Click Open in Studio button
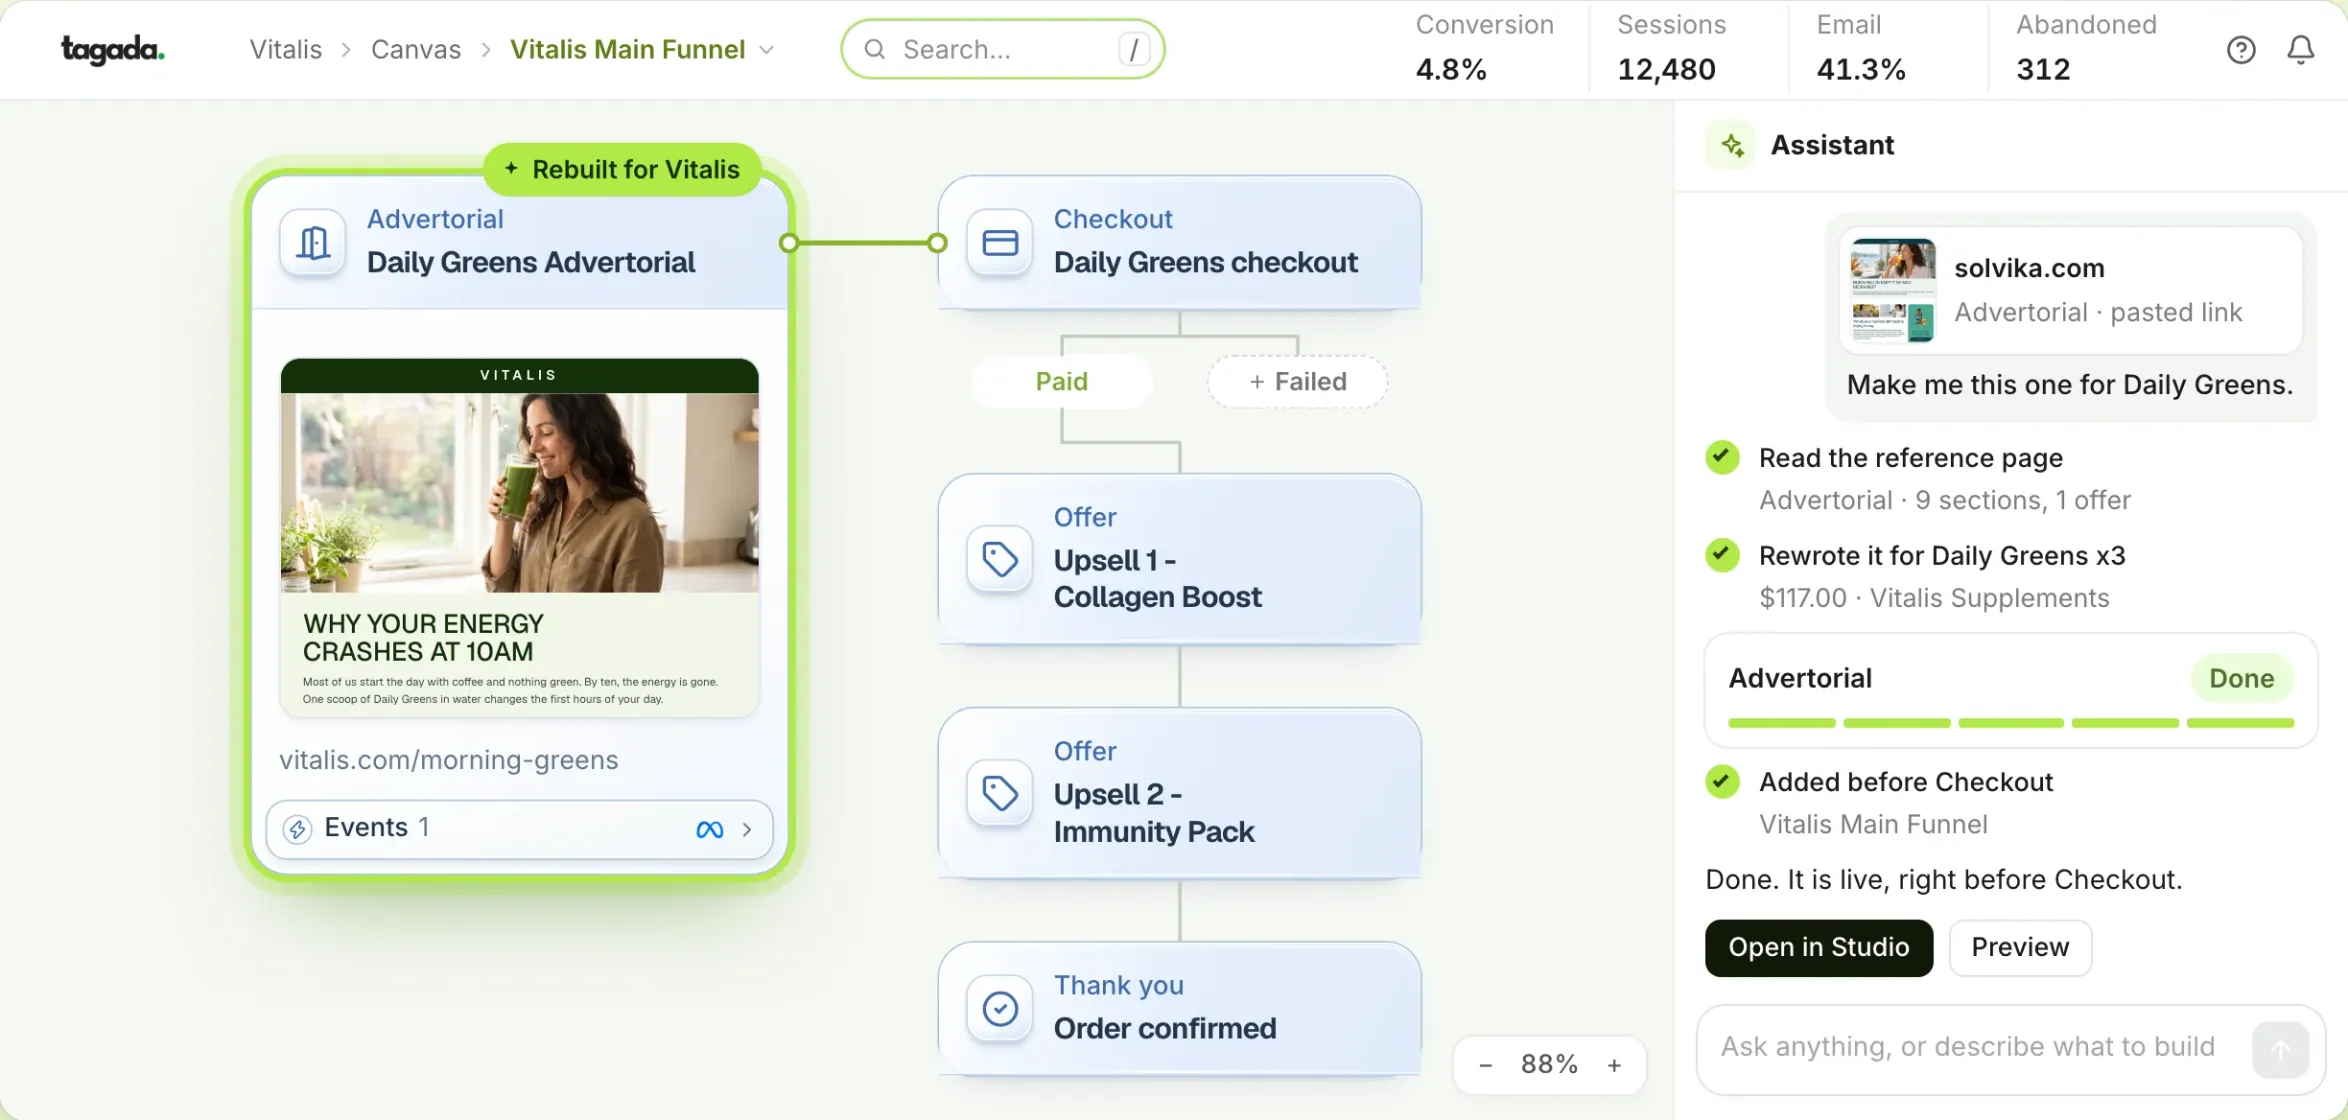2348x1120 pixels. coord(1819,947)
